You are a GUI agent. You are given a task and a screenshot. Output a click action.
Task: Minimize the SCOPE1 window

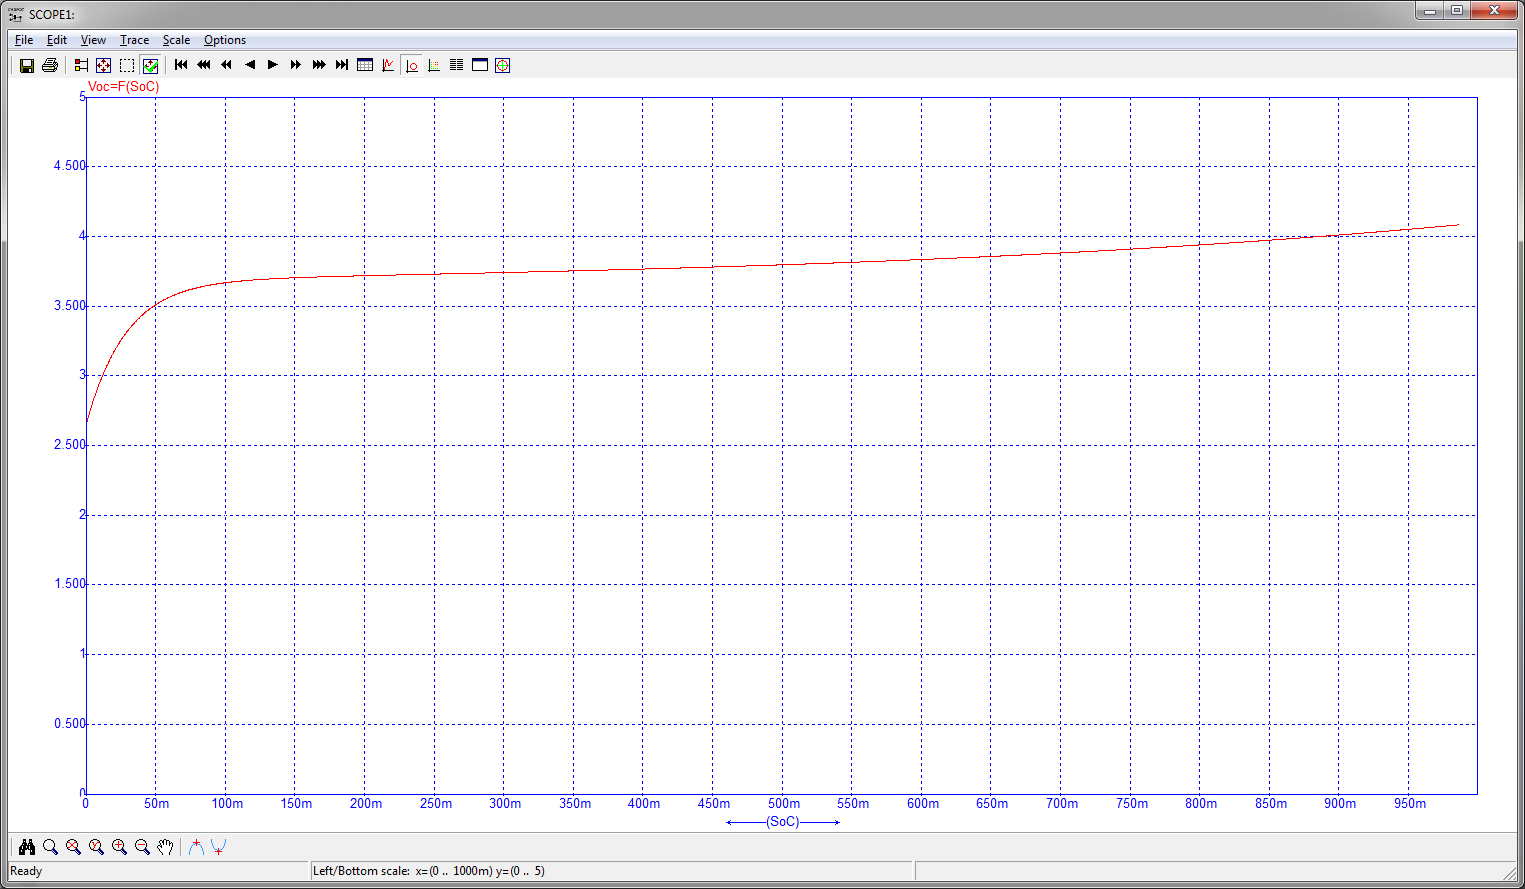point(1430,10)
